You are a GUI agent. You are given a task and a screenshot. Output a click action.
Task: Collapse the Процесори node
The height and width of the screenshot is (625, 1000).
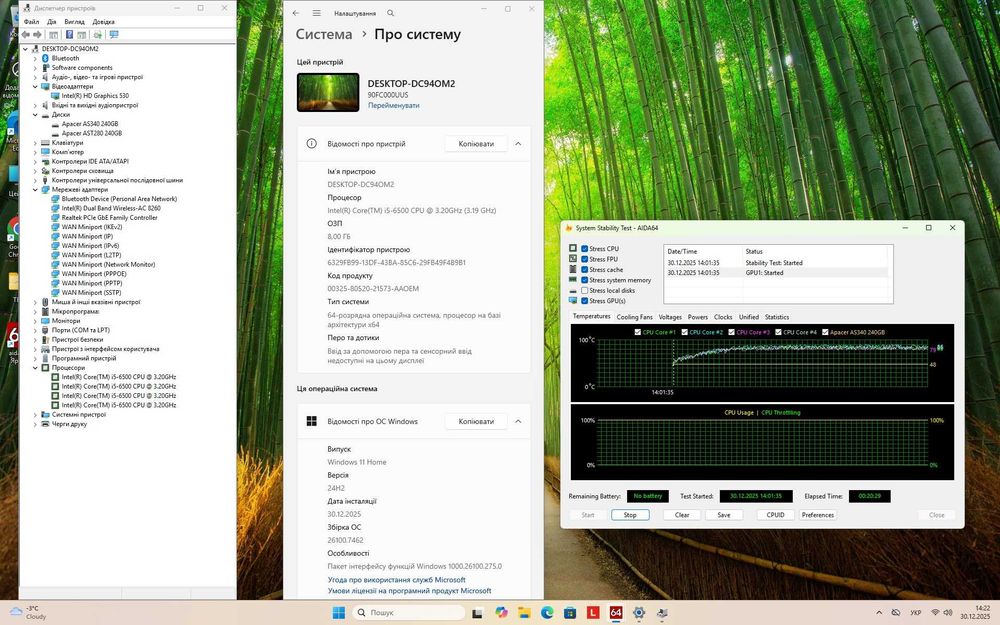tap(35, 367)
